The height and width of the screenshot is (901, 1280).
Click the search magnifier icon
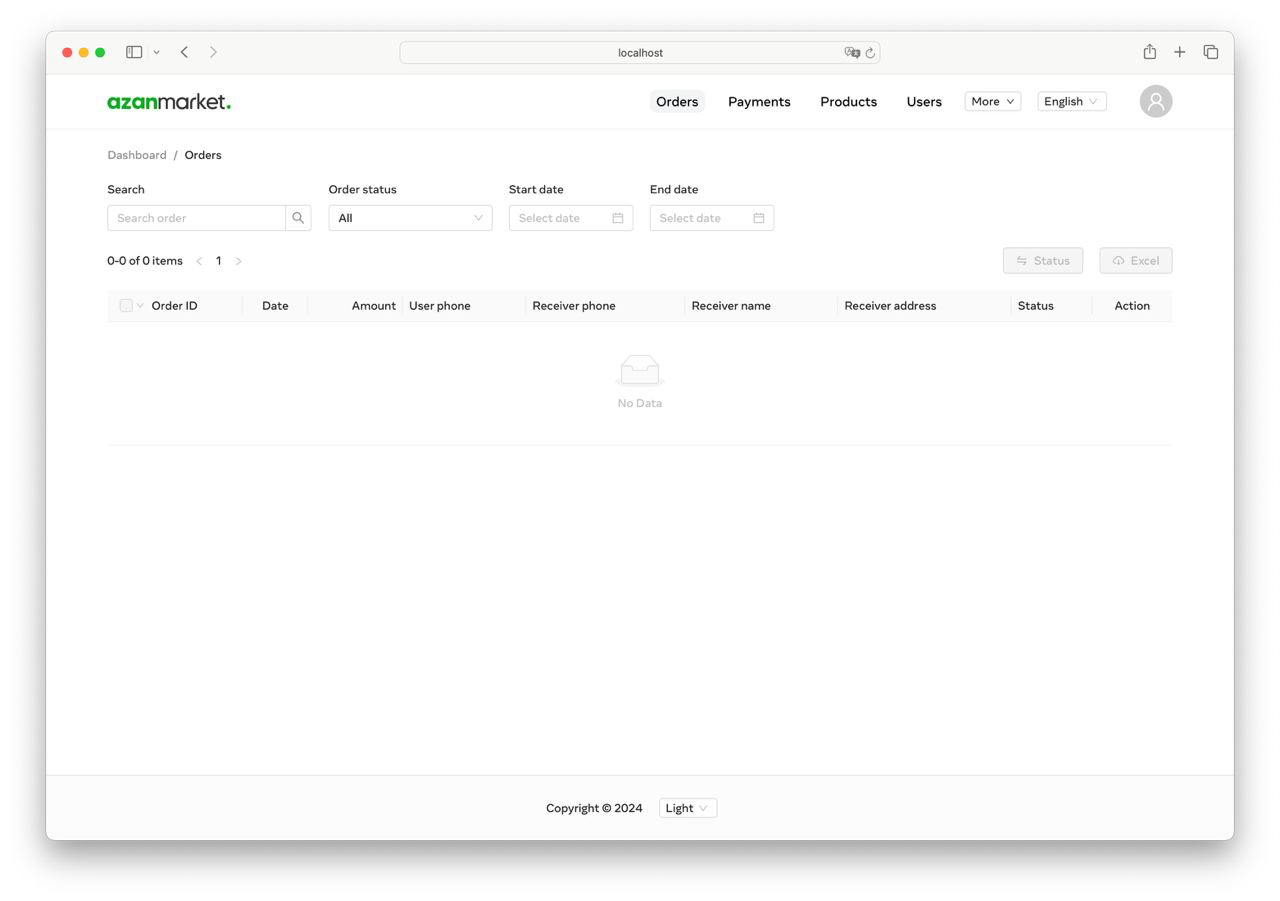click(298, 217)
